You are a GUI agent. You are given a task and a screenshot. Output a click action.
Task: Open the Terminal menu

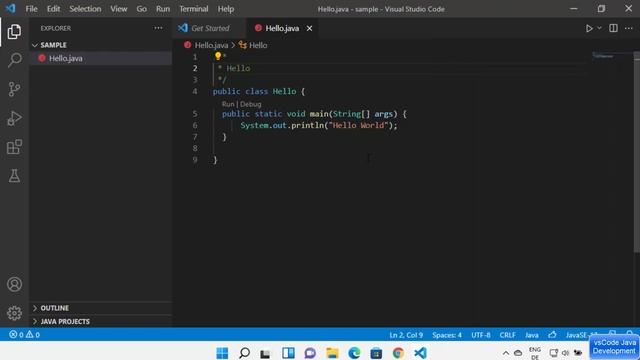[193, 9]
